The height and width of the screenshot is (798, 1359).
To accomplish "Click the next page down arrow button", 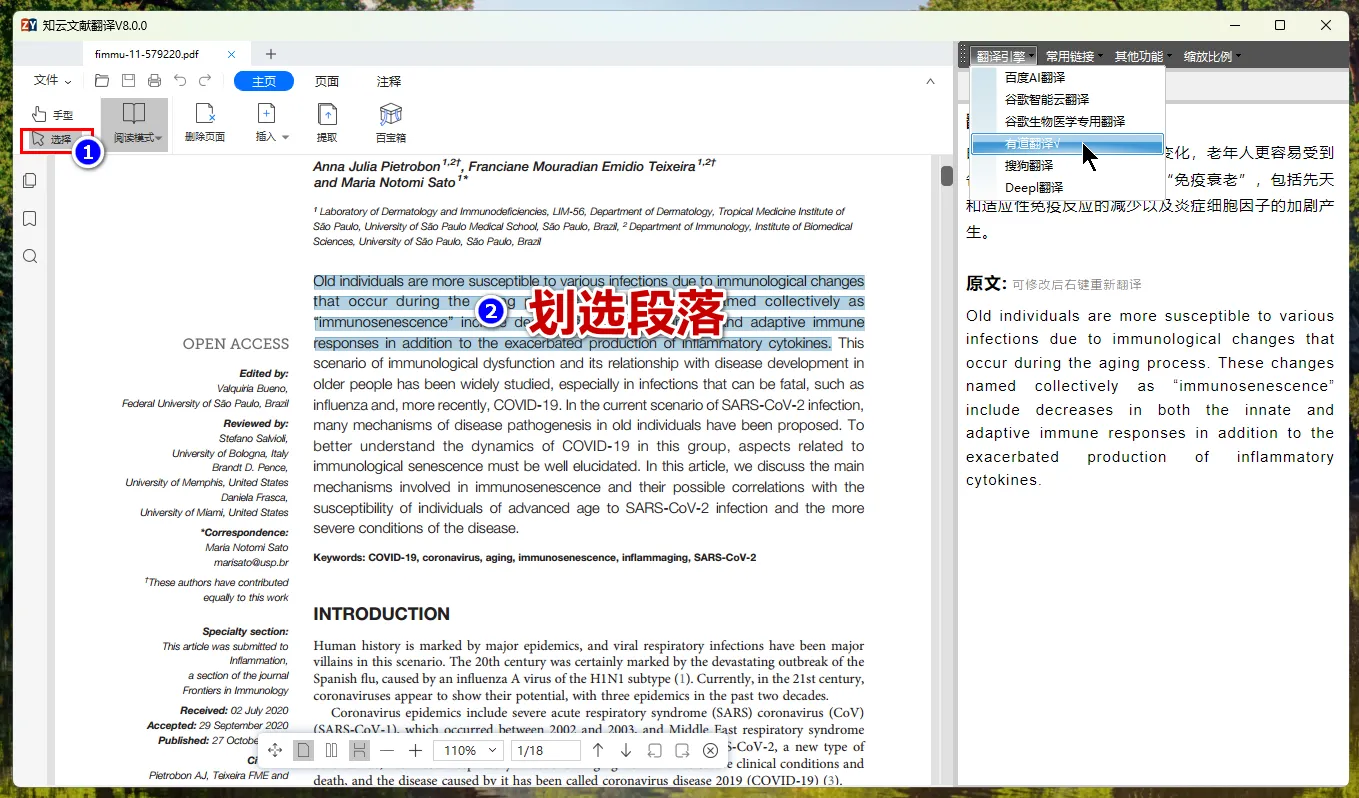I will click(x=625, y=750).
